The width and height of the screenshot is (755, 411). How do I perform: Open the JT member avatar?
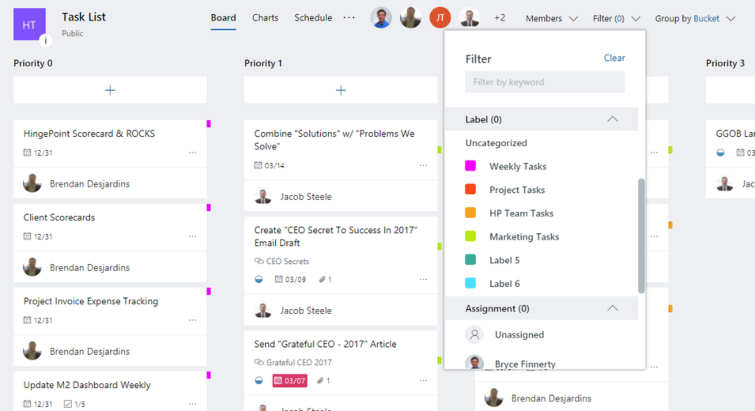(x=440, y=18)
